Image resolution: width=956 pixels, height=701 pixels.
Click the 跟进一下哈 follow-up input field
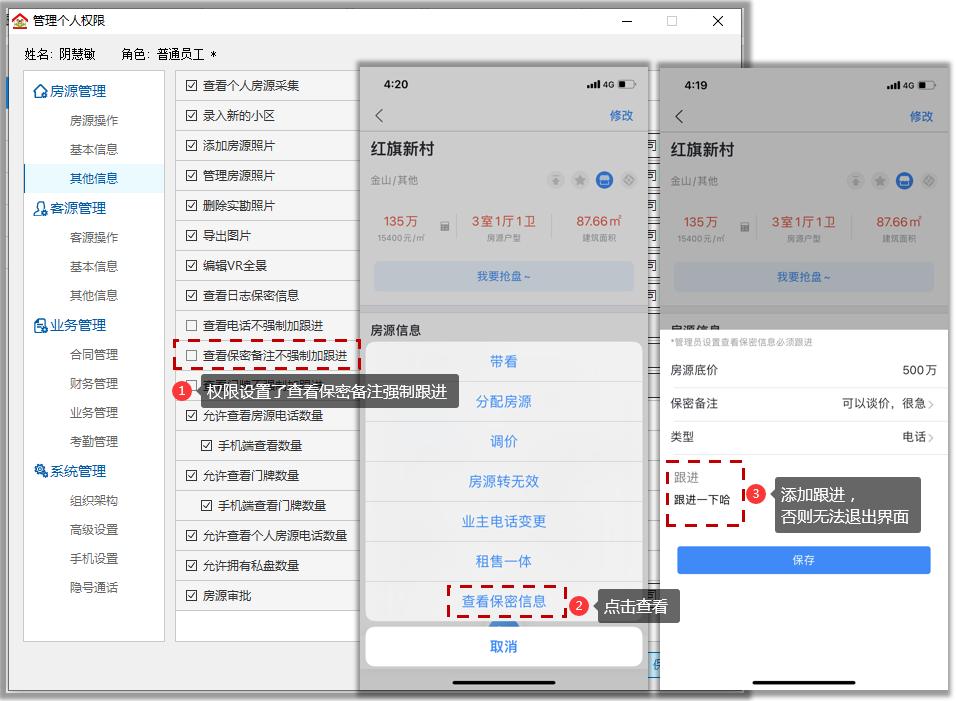(702, 497)
